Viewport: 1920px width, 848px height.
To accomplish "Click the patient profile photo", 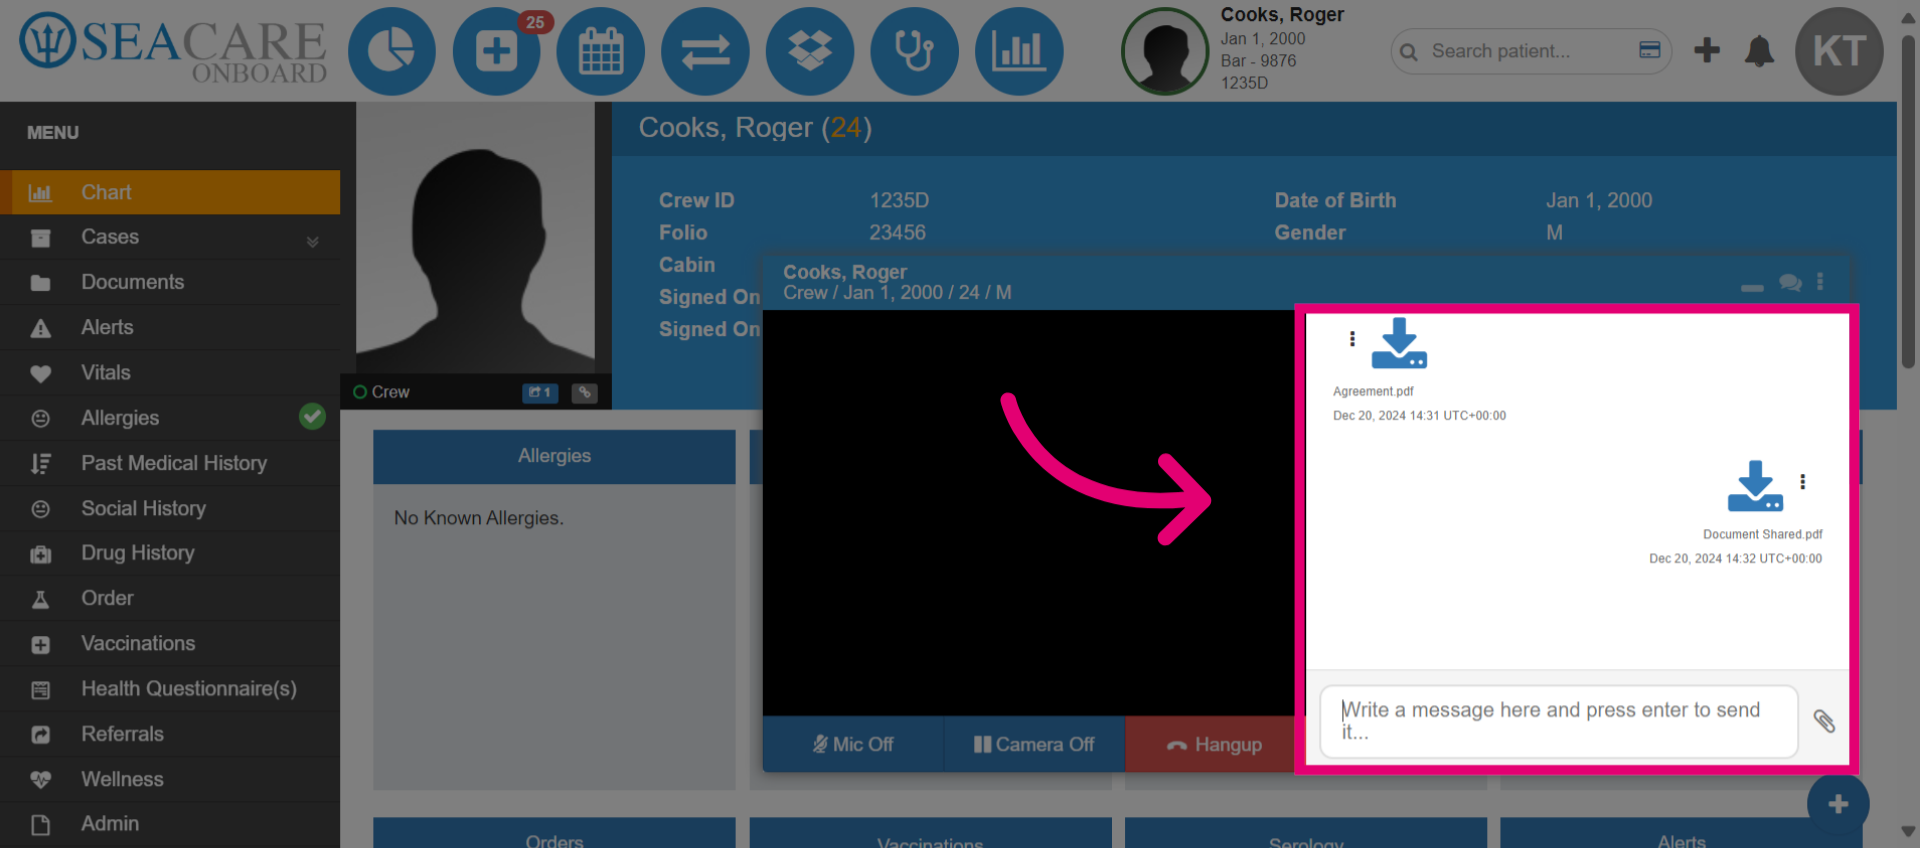I will (476, 238).
